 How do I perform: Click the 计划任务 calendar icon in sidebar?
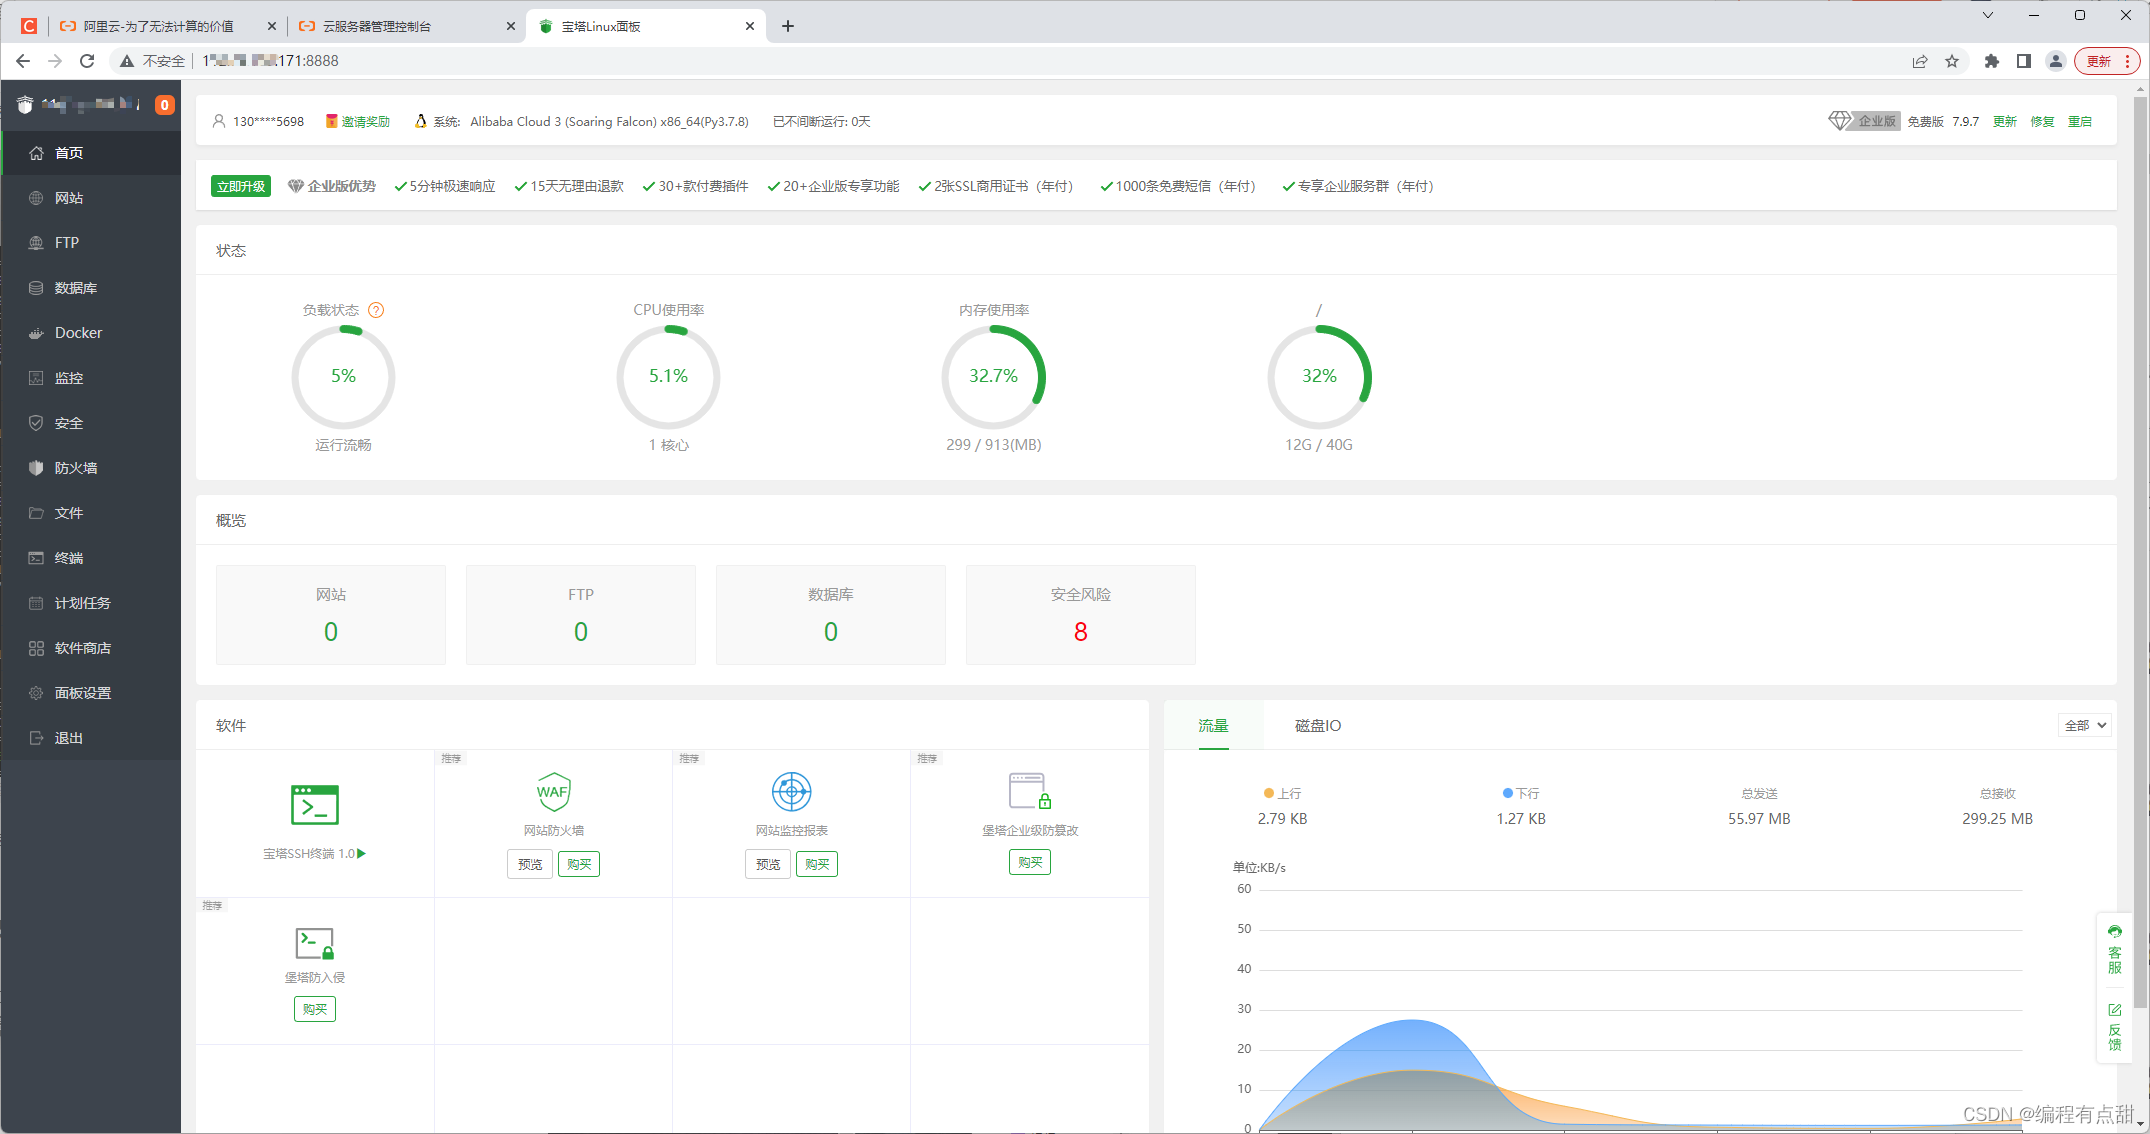pyautogui.click(x=36, y=603)
